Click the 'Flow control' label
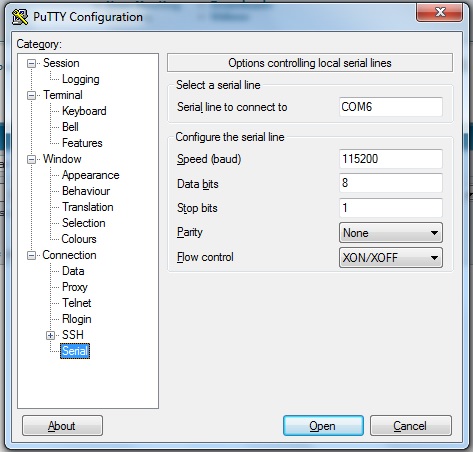 205,257
